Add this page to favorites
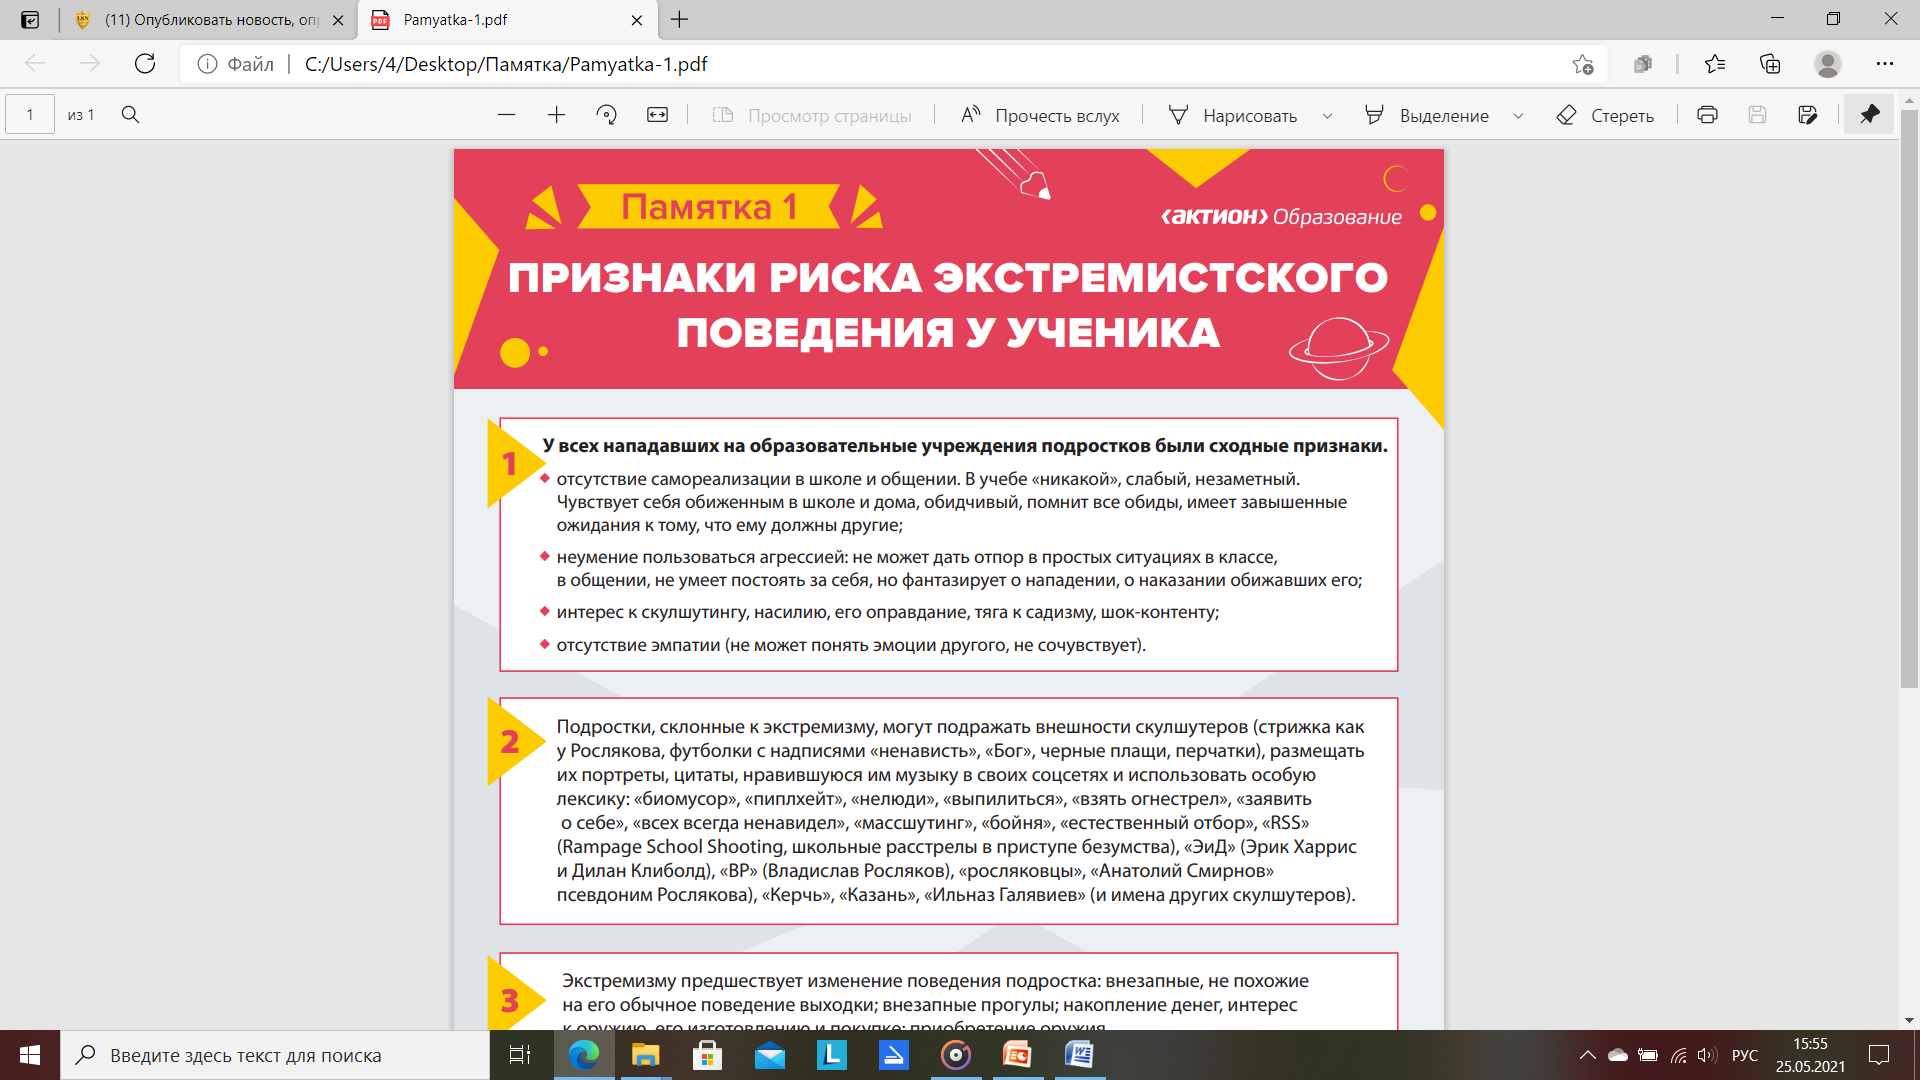 point(1582,64)
